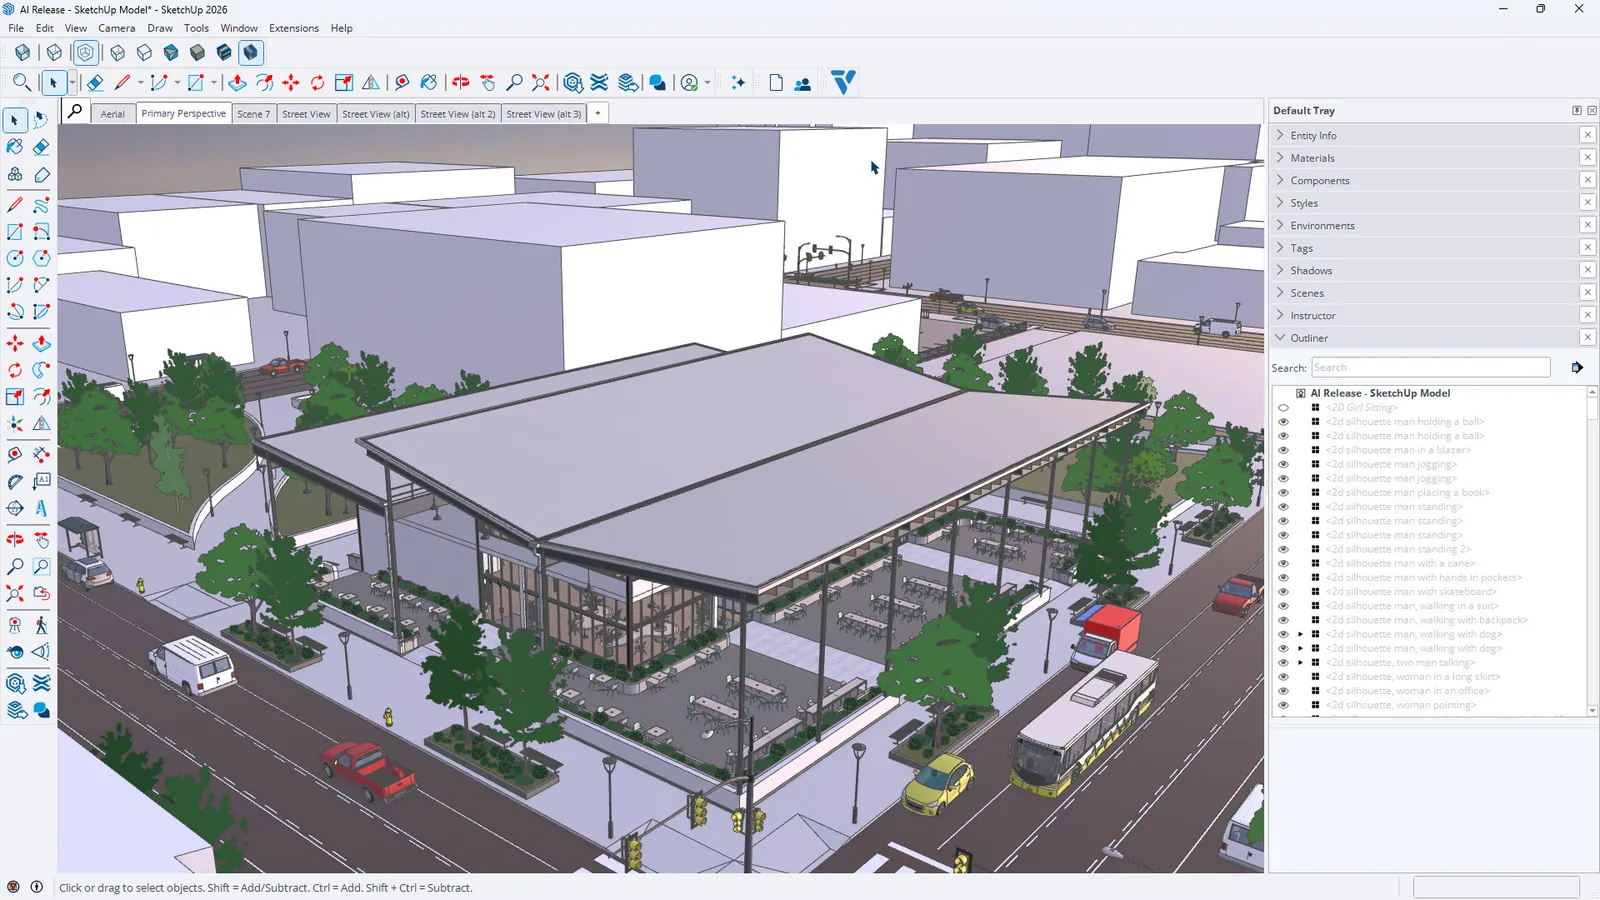Click the search scenes magnifier beside the Aerial tab
Viewport: 1600px width, 900px height.
75,112
